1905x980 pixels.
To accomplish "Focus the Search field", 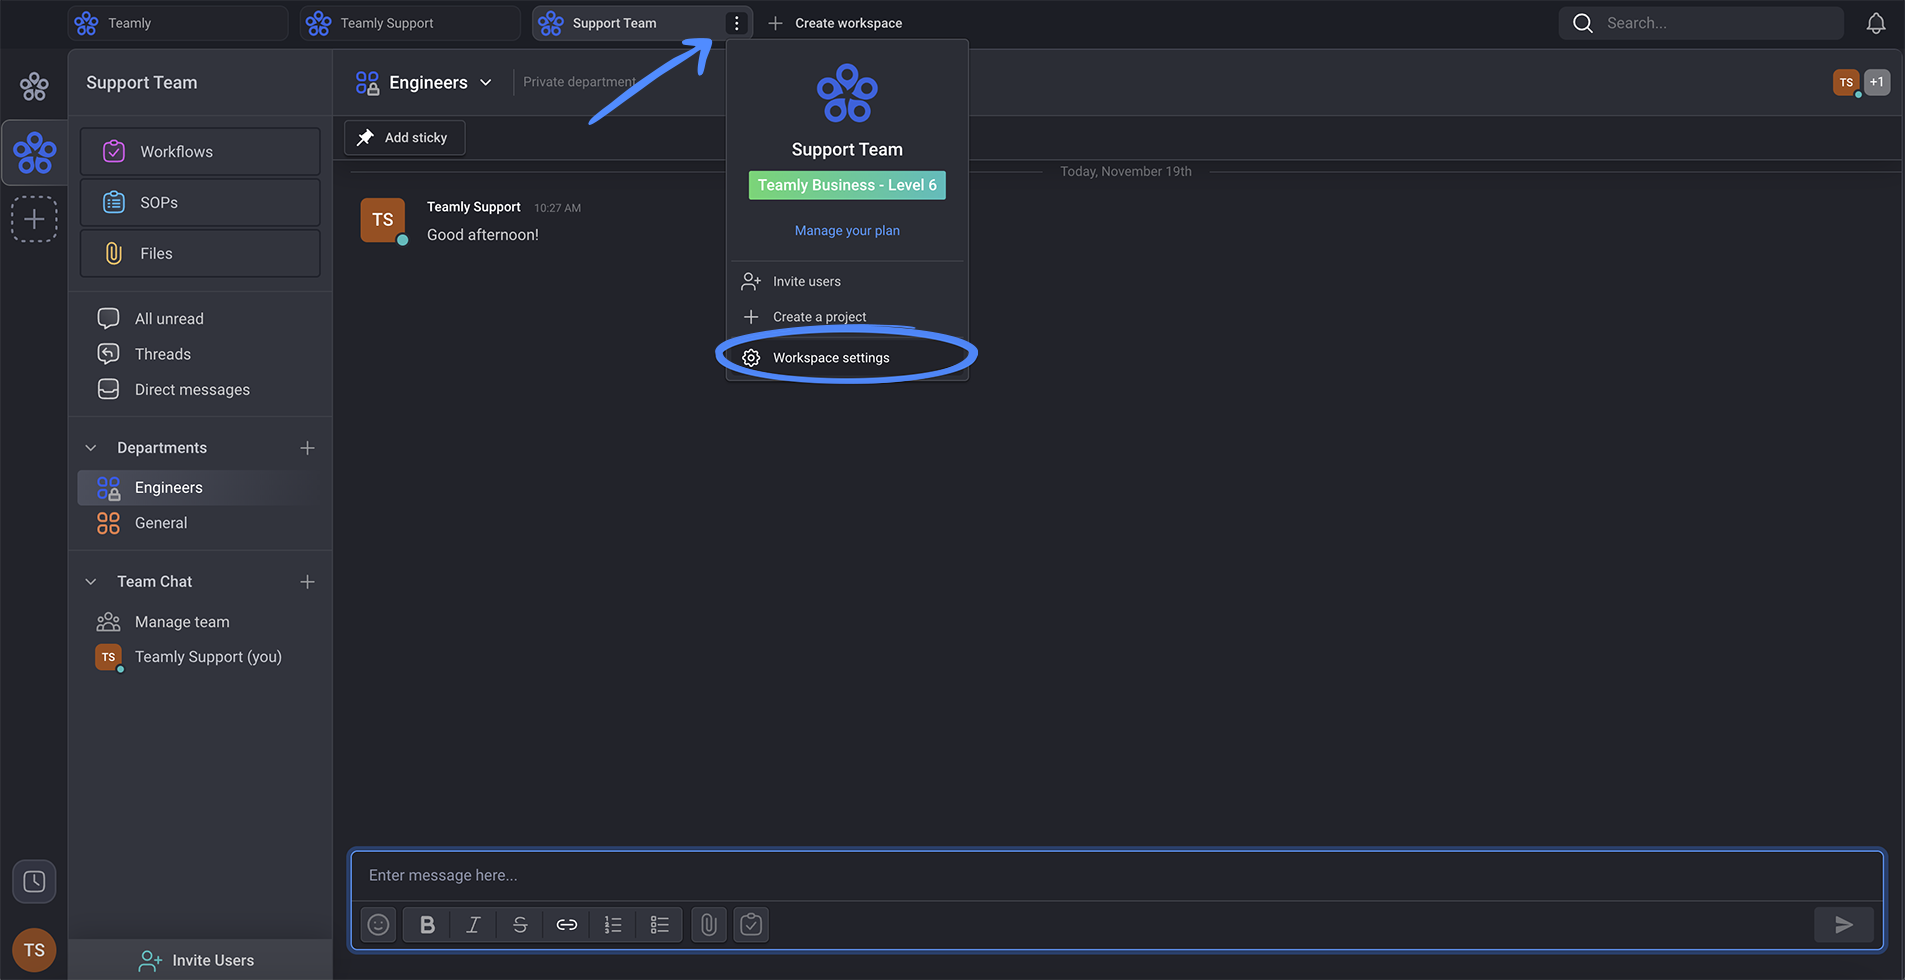I will [x=1701, y=23].
